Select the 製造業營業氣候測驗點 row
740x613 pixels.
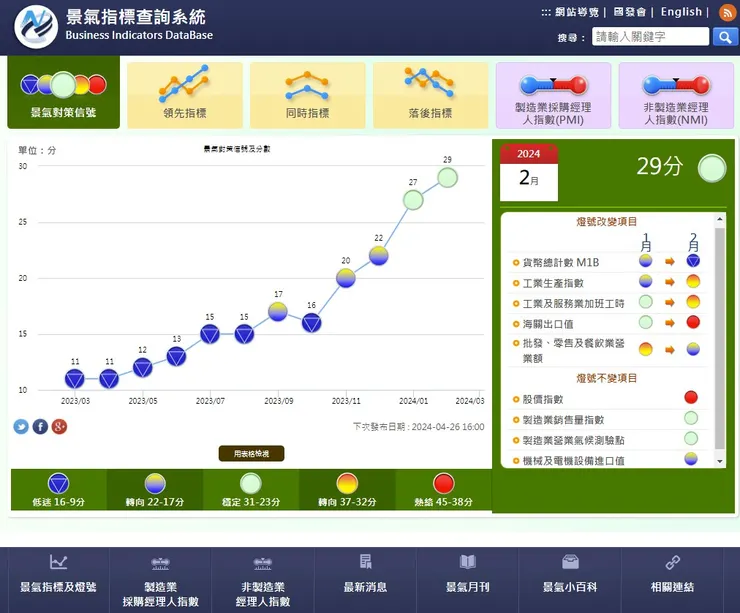608,440
